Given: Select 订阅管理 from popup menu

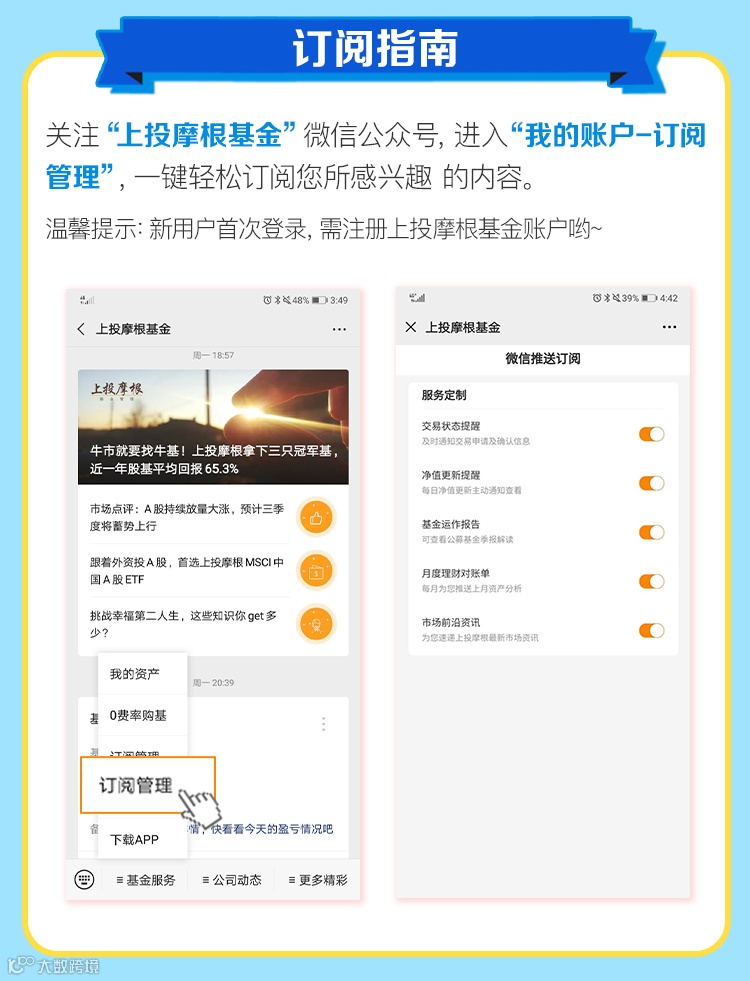Looking at the screenshot, I should click(x=148, y=785).
